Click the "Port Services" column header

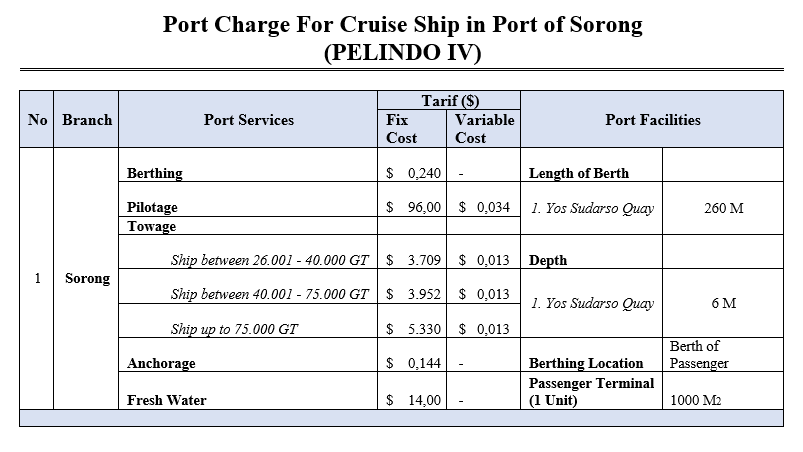pyautogui.click(x=248, y=120)
